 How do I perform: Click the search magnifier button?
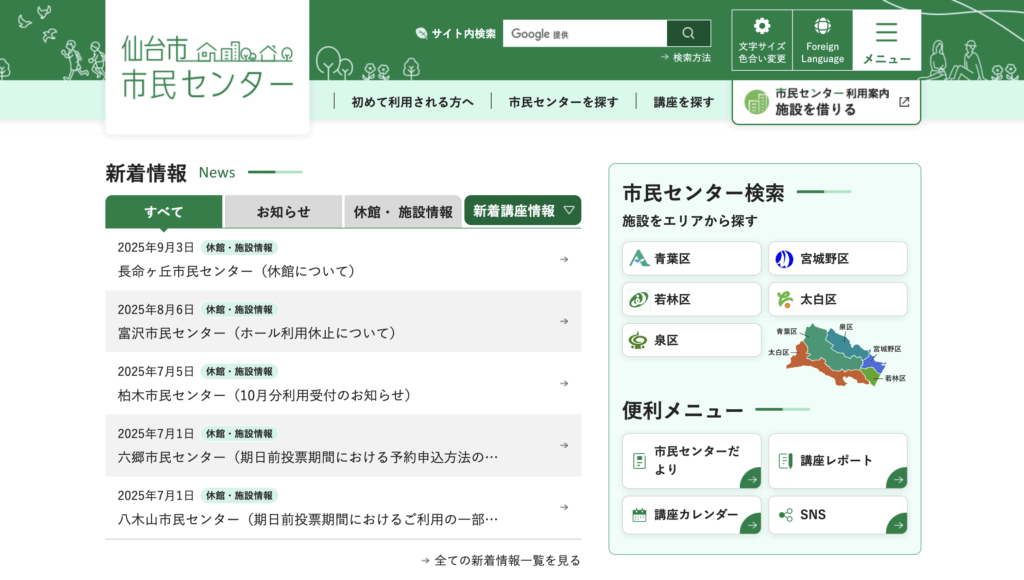tap(688, 33)
